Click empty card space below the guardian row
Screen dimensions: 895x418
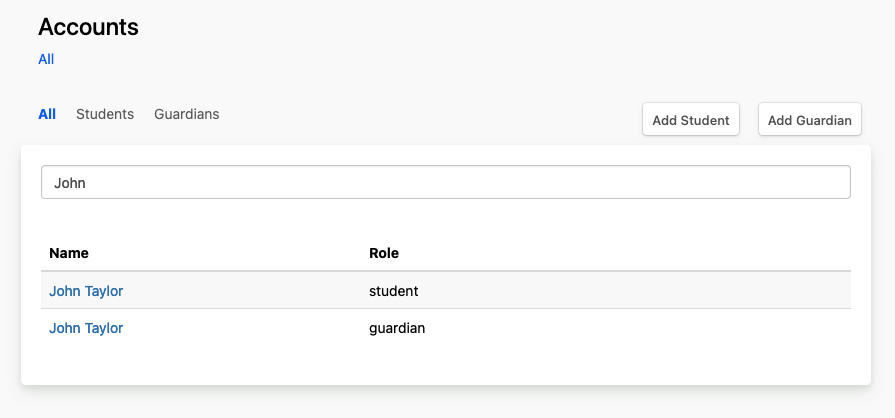point(445,364)
